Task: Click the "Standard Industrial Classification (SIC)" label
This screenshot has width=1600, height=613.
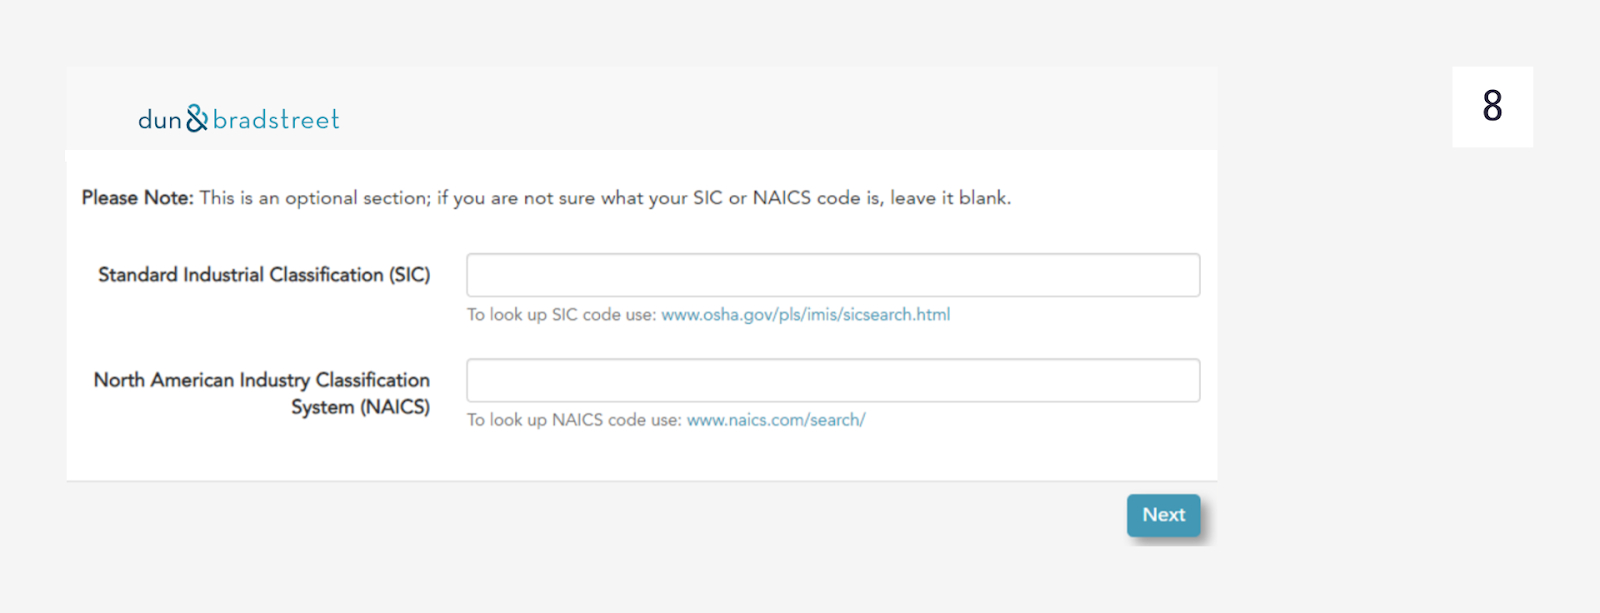Action: tap(264, 275)
